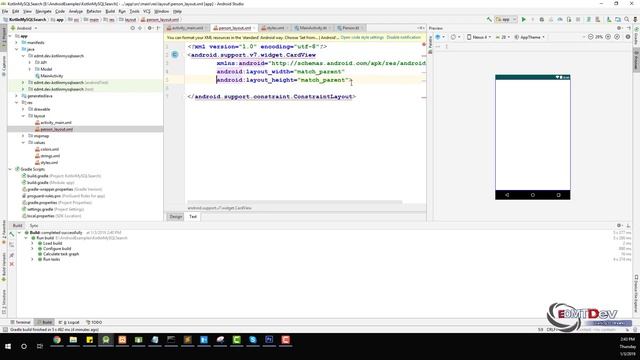Click the editor horizontal scrollbar

point(294,202)
